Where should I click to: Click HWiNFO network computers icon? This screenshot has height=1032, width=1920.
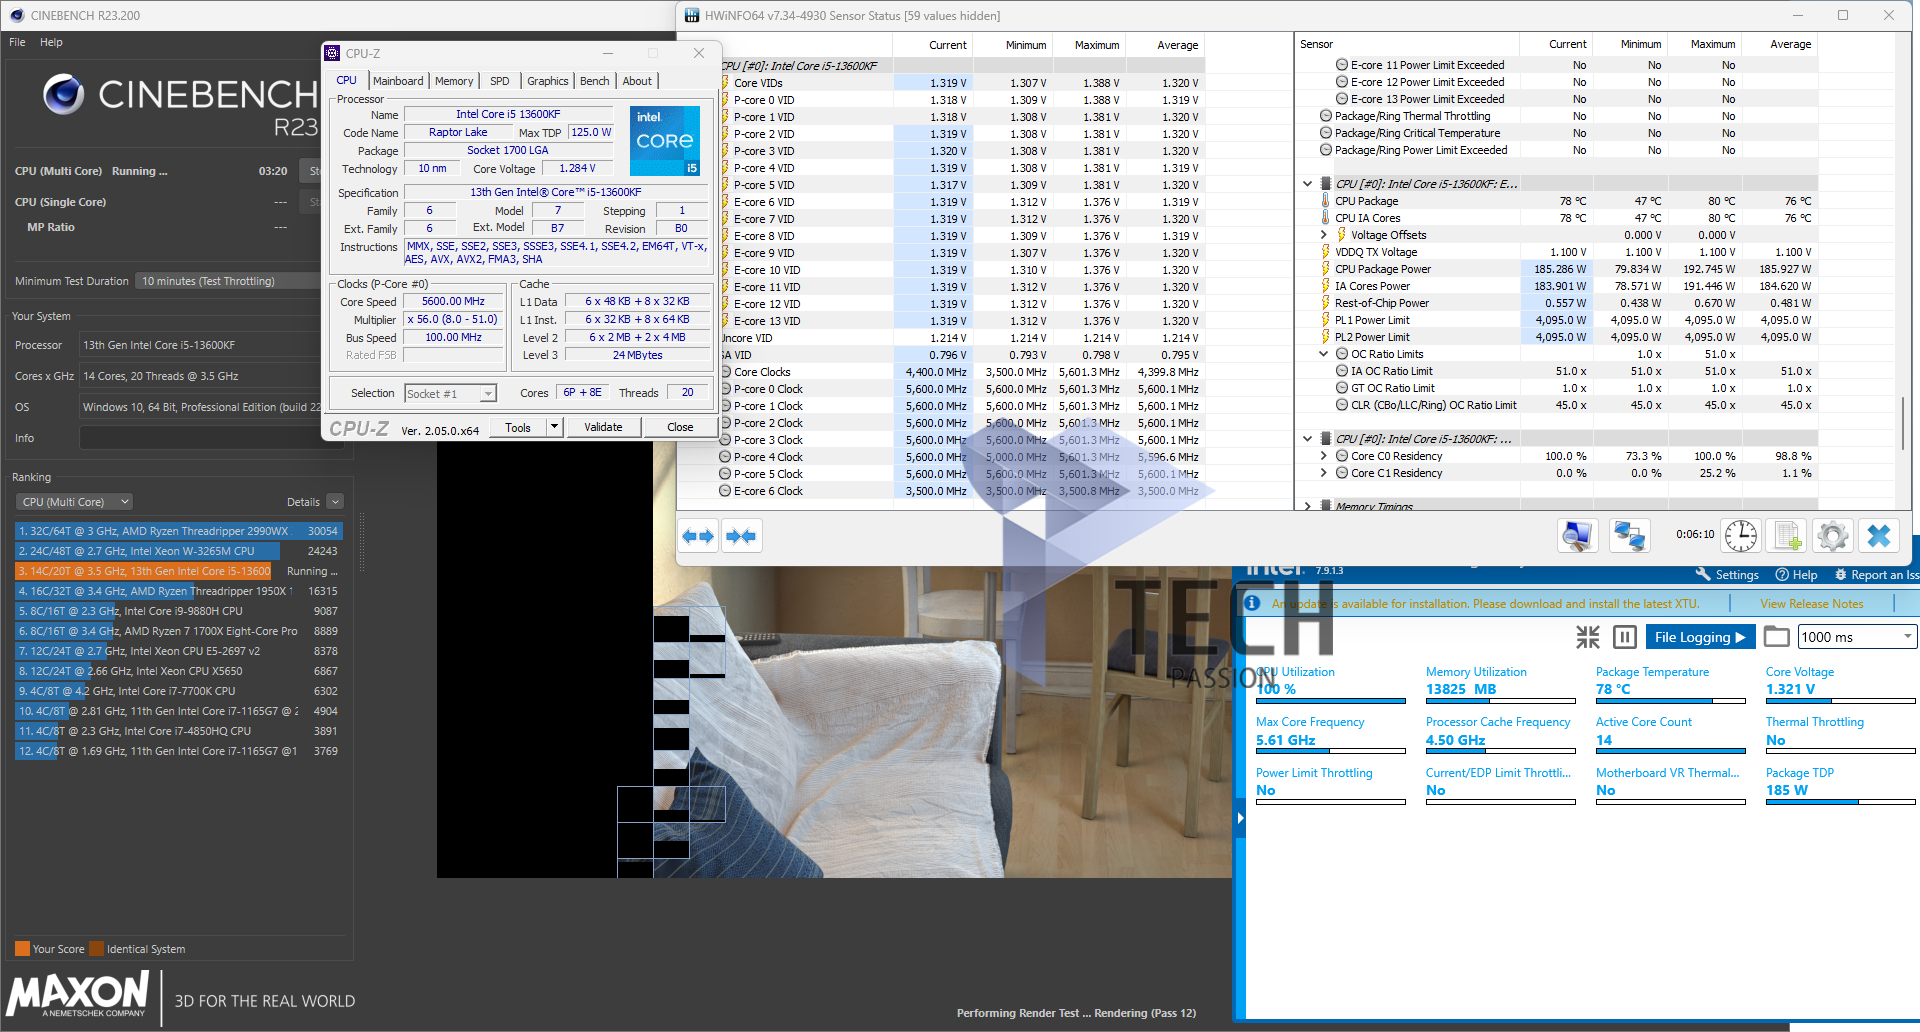pyautogui.click(x=1629, y=536)
